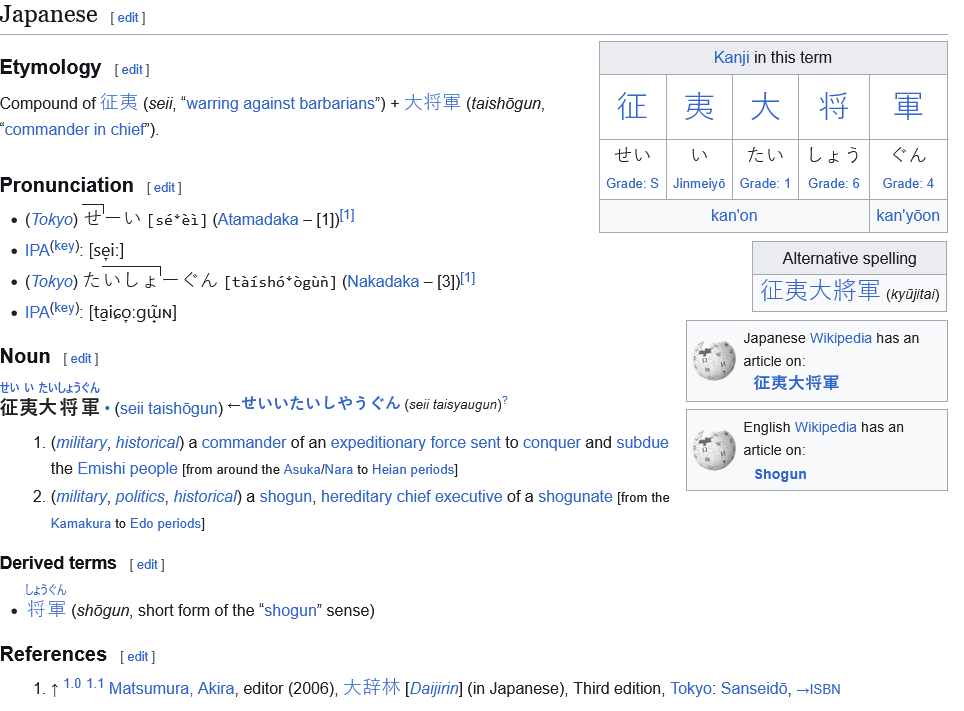Edit the References section
Screen dimensions: 964x711
138,657
